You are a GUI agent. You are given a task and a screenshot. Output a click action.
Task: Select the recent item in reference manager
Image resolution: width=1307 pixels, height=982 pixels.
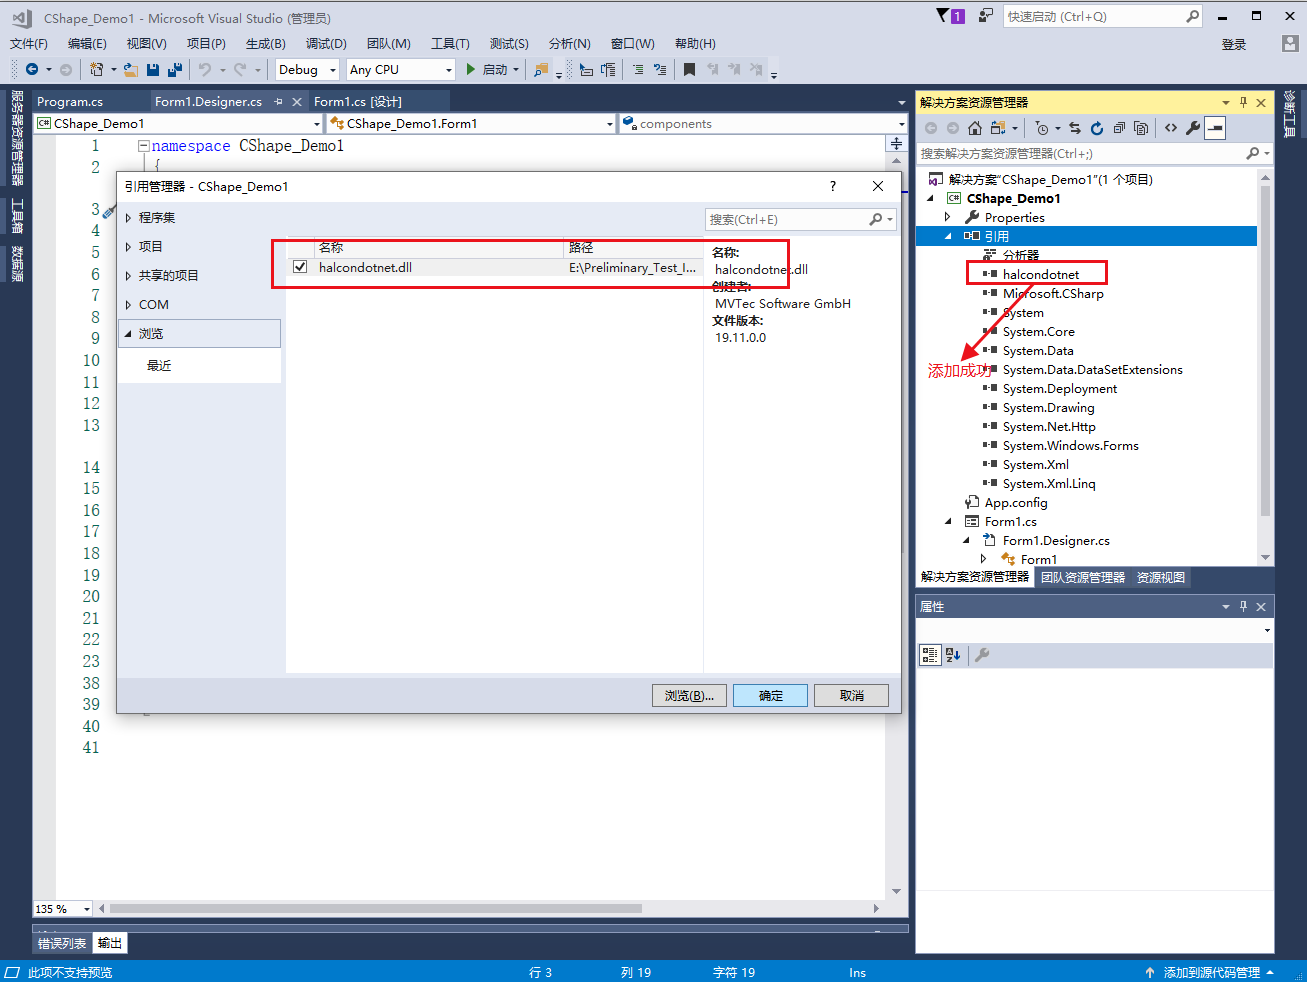point(159,365)
